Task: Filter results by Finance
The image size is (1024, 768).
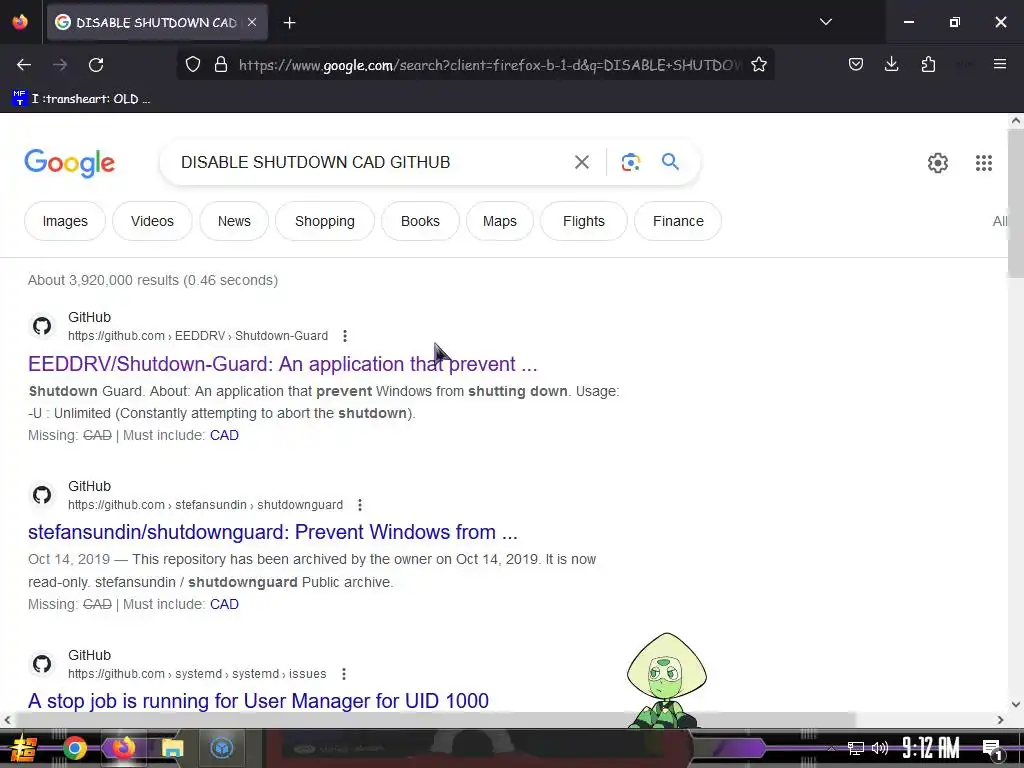Action: point(678,221)
